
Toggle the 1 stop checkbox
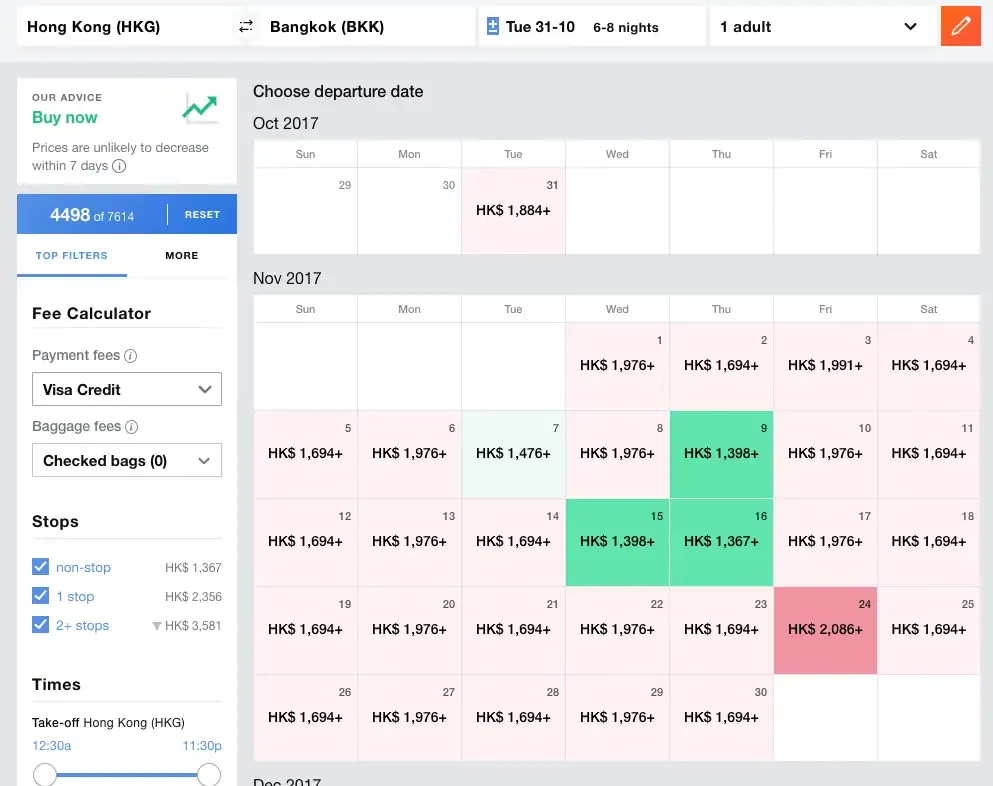coord(41,596)
